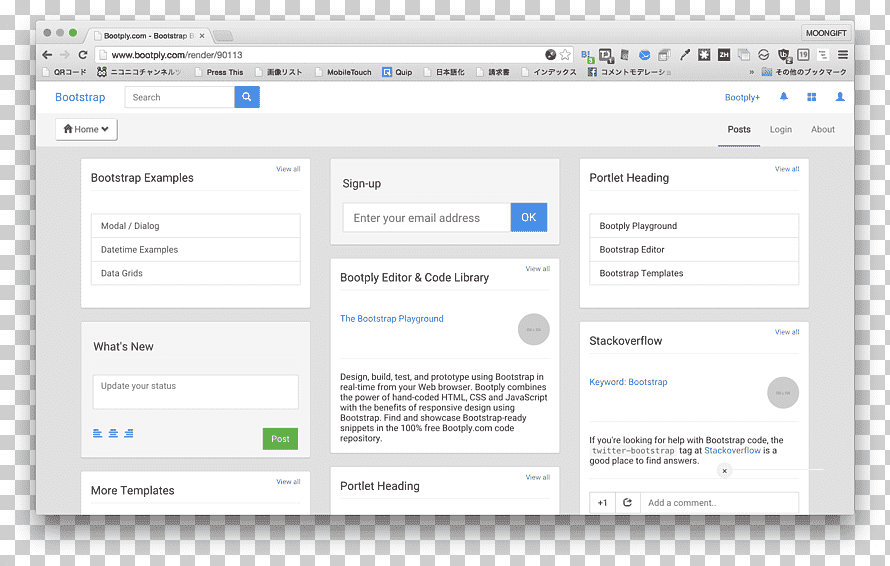The height and width of the screenshot is (566, 890).
Task: Open the Keyword: Bootstrap link
Action: point(628,382)
